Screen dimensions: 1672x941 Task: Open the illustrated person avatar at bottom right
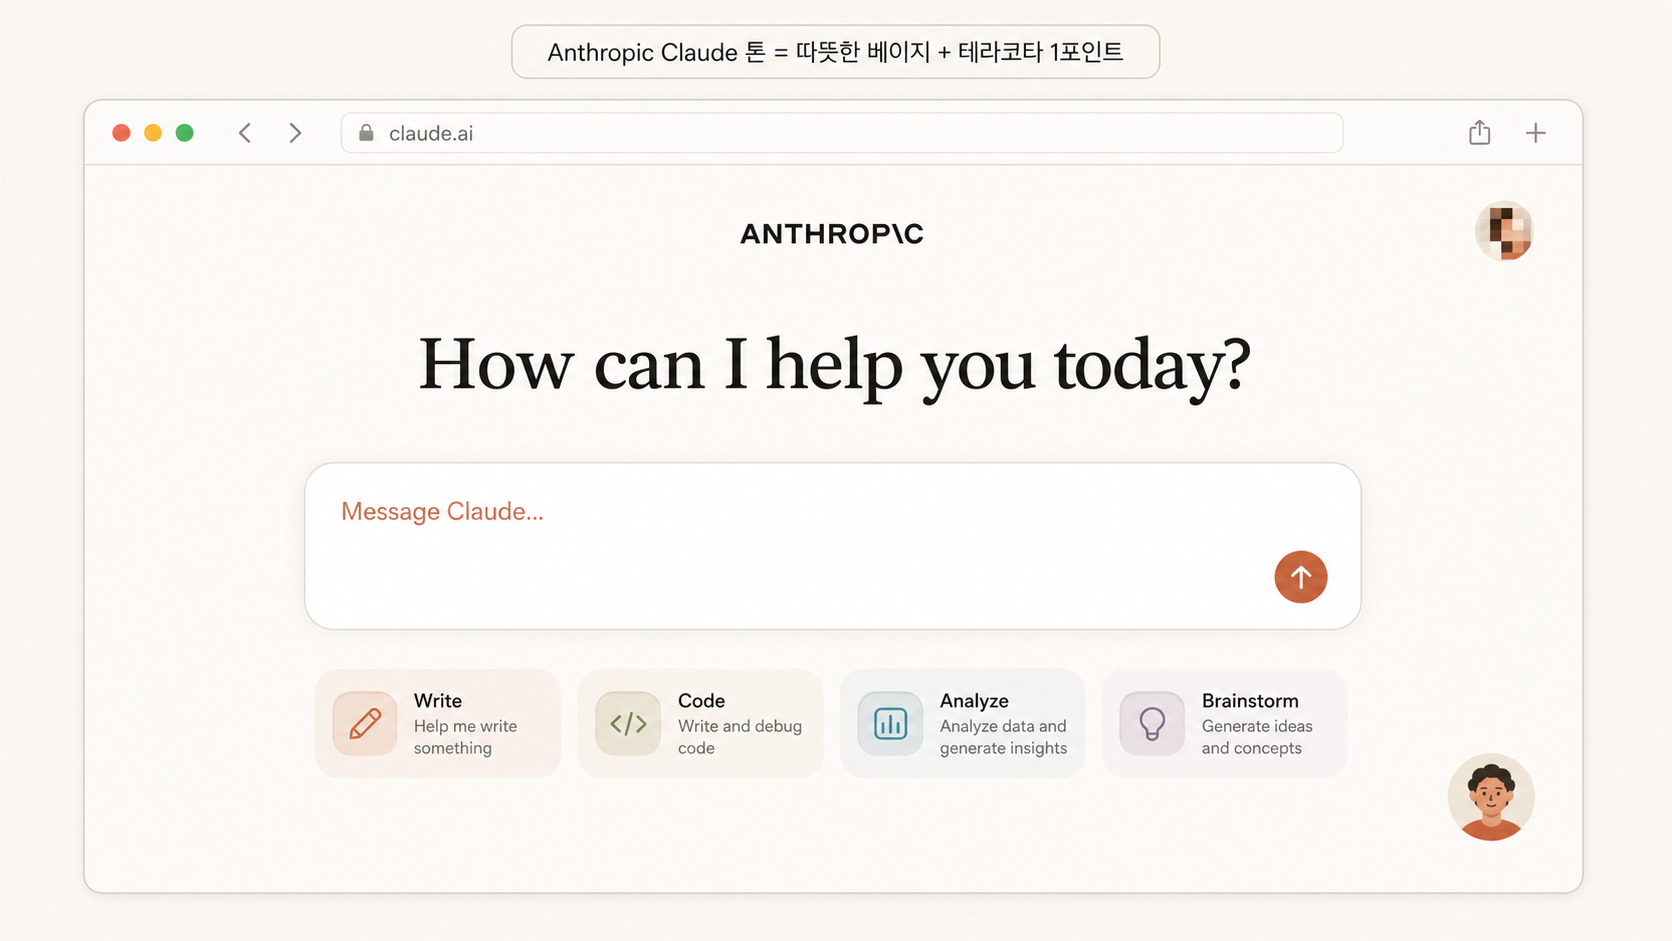coord(1491,797)
